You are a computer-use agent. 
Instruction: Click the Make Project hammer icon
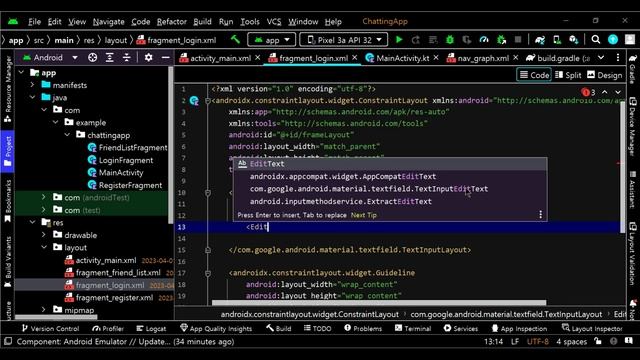click(x=235, y=40)
